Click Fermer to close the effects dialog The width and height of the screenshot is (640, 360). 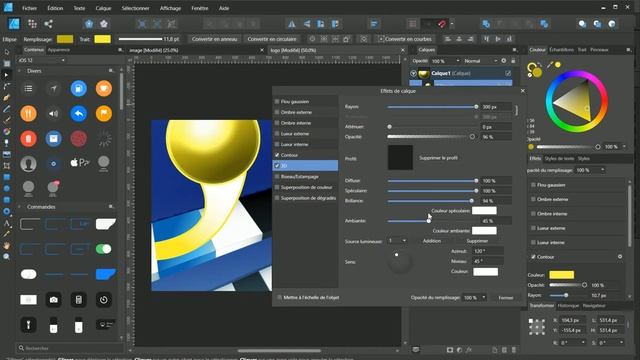[x=506, y=298]
